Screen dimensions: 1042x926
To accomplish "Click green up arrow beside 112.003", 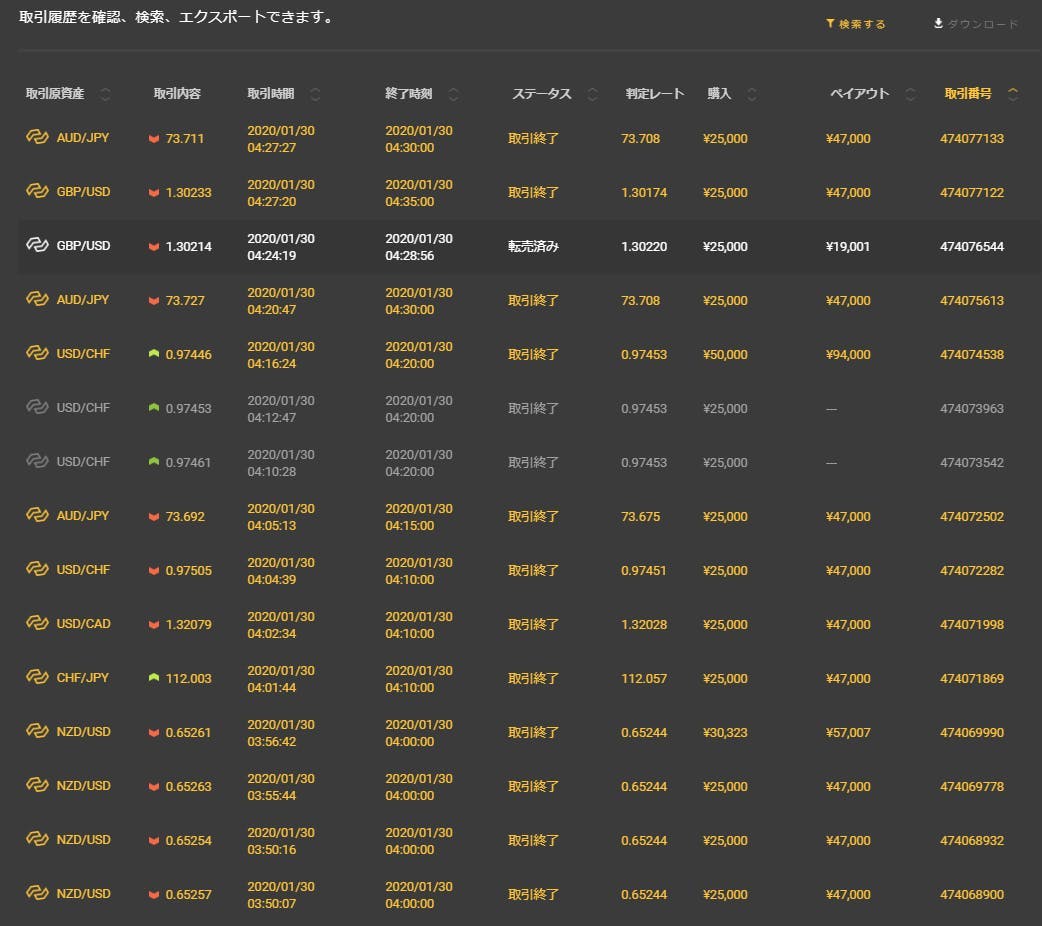I will click(154, 678).
